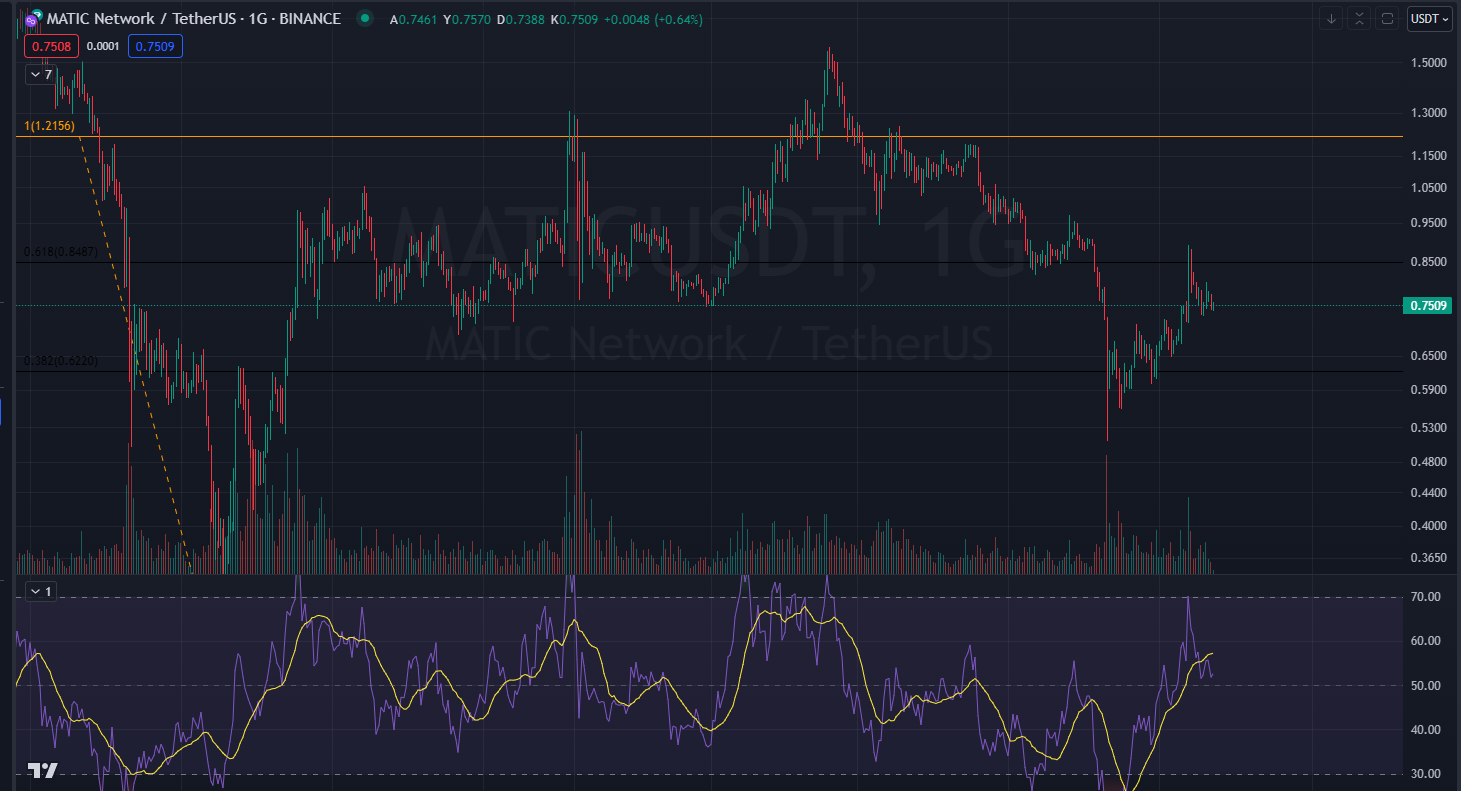Click the collapse pane icon beside USDT
Image resolution: width=1461 pixels, height=791 pixels.
tap(1359, 19)
